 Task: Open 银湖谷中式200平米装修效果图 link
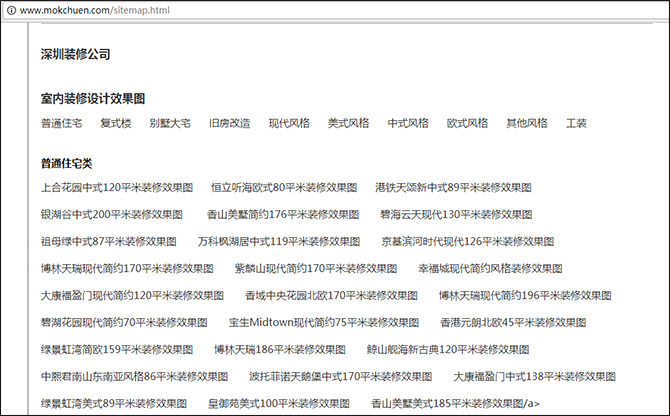[x=112, y=214]
